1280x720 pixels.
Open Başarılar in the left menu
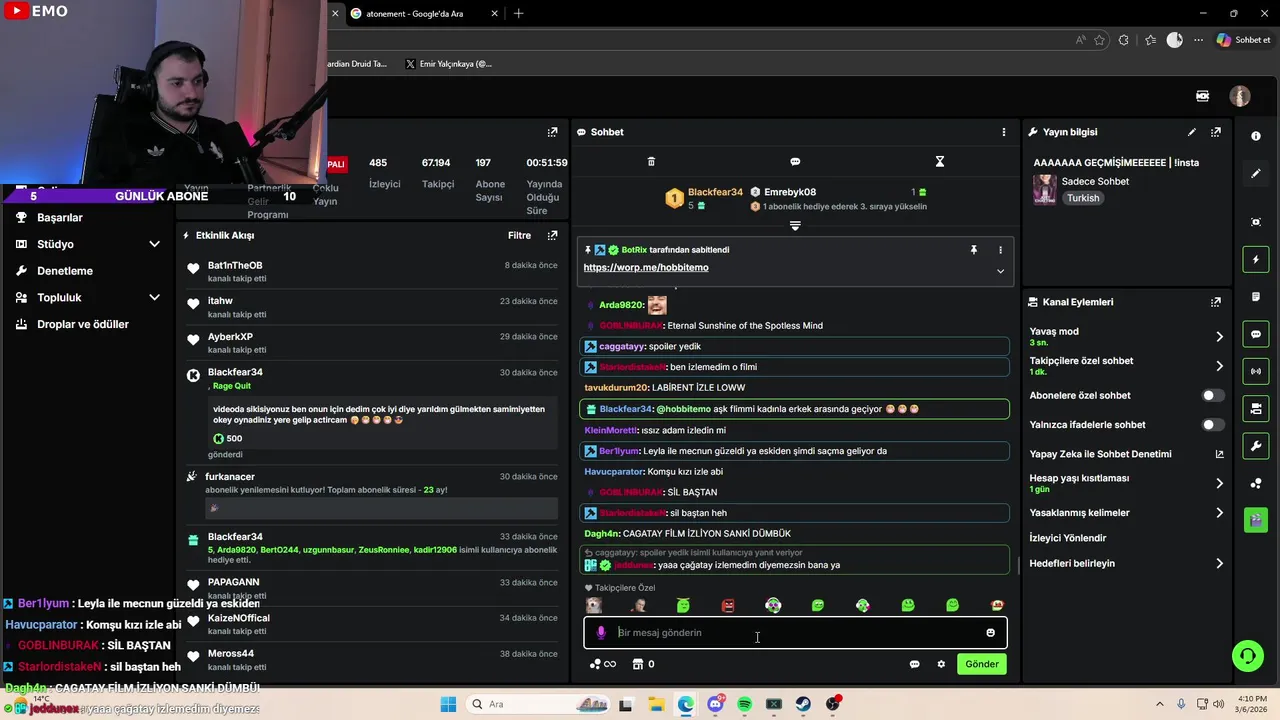click(x=60, y=218)
